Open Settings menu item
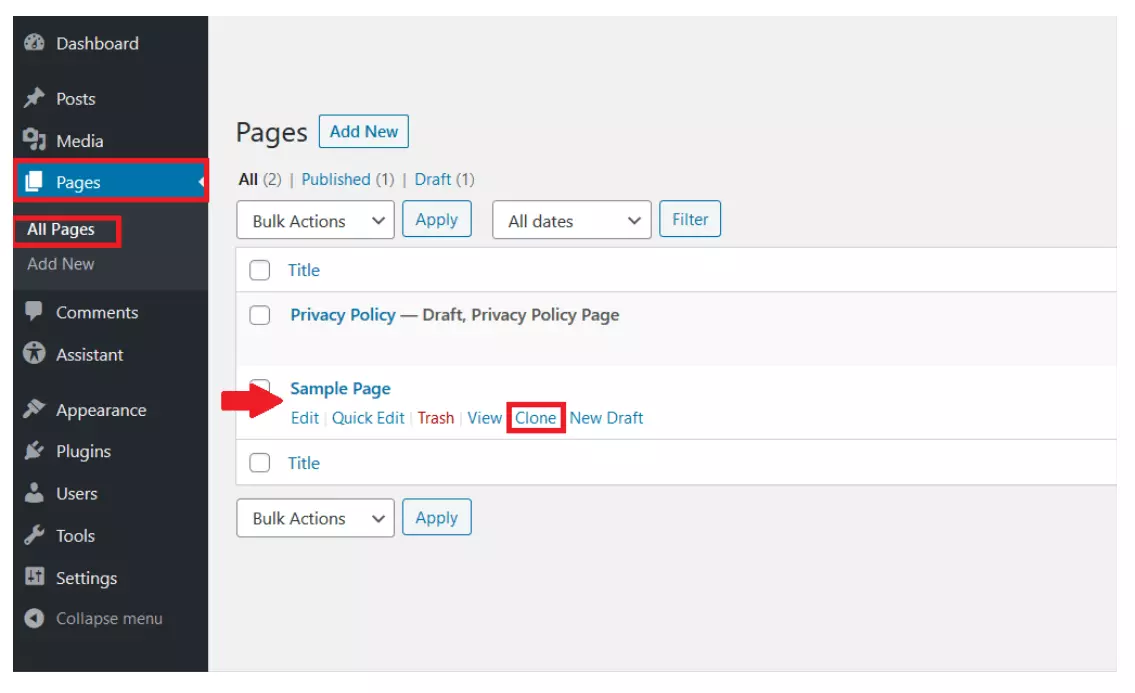Viewport: 1135px width, 693px height. click(86, 578)
